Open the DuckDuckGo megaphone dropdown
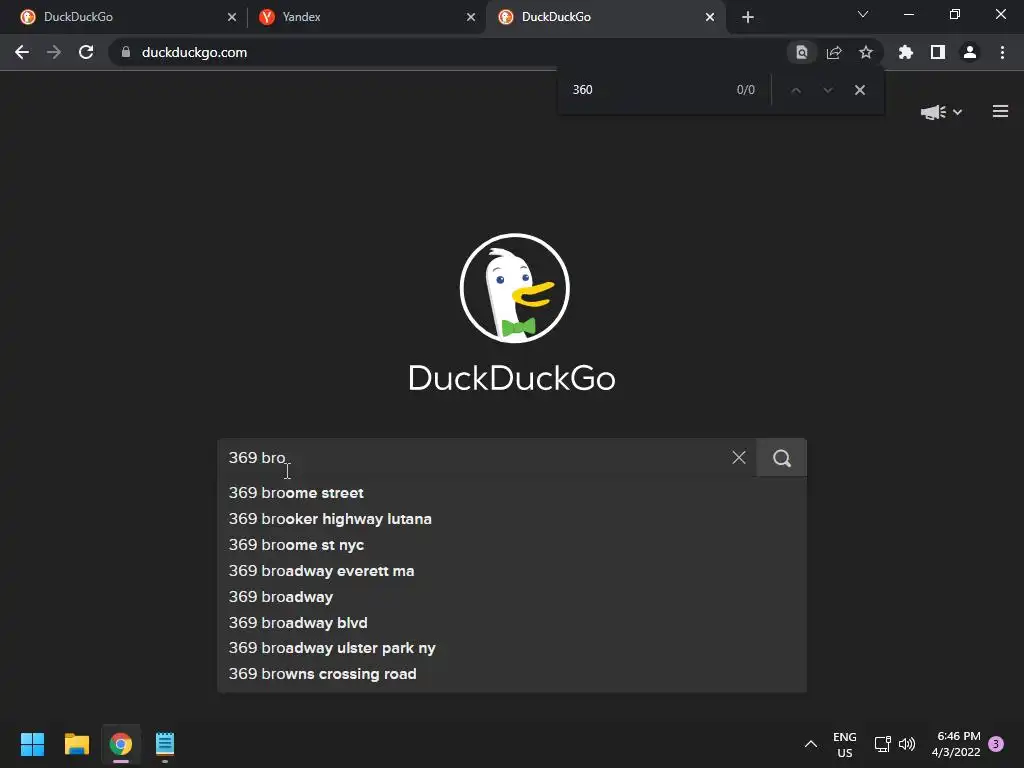Image resolution: width=1024 pixels, height=768 pixels. 941,112
